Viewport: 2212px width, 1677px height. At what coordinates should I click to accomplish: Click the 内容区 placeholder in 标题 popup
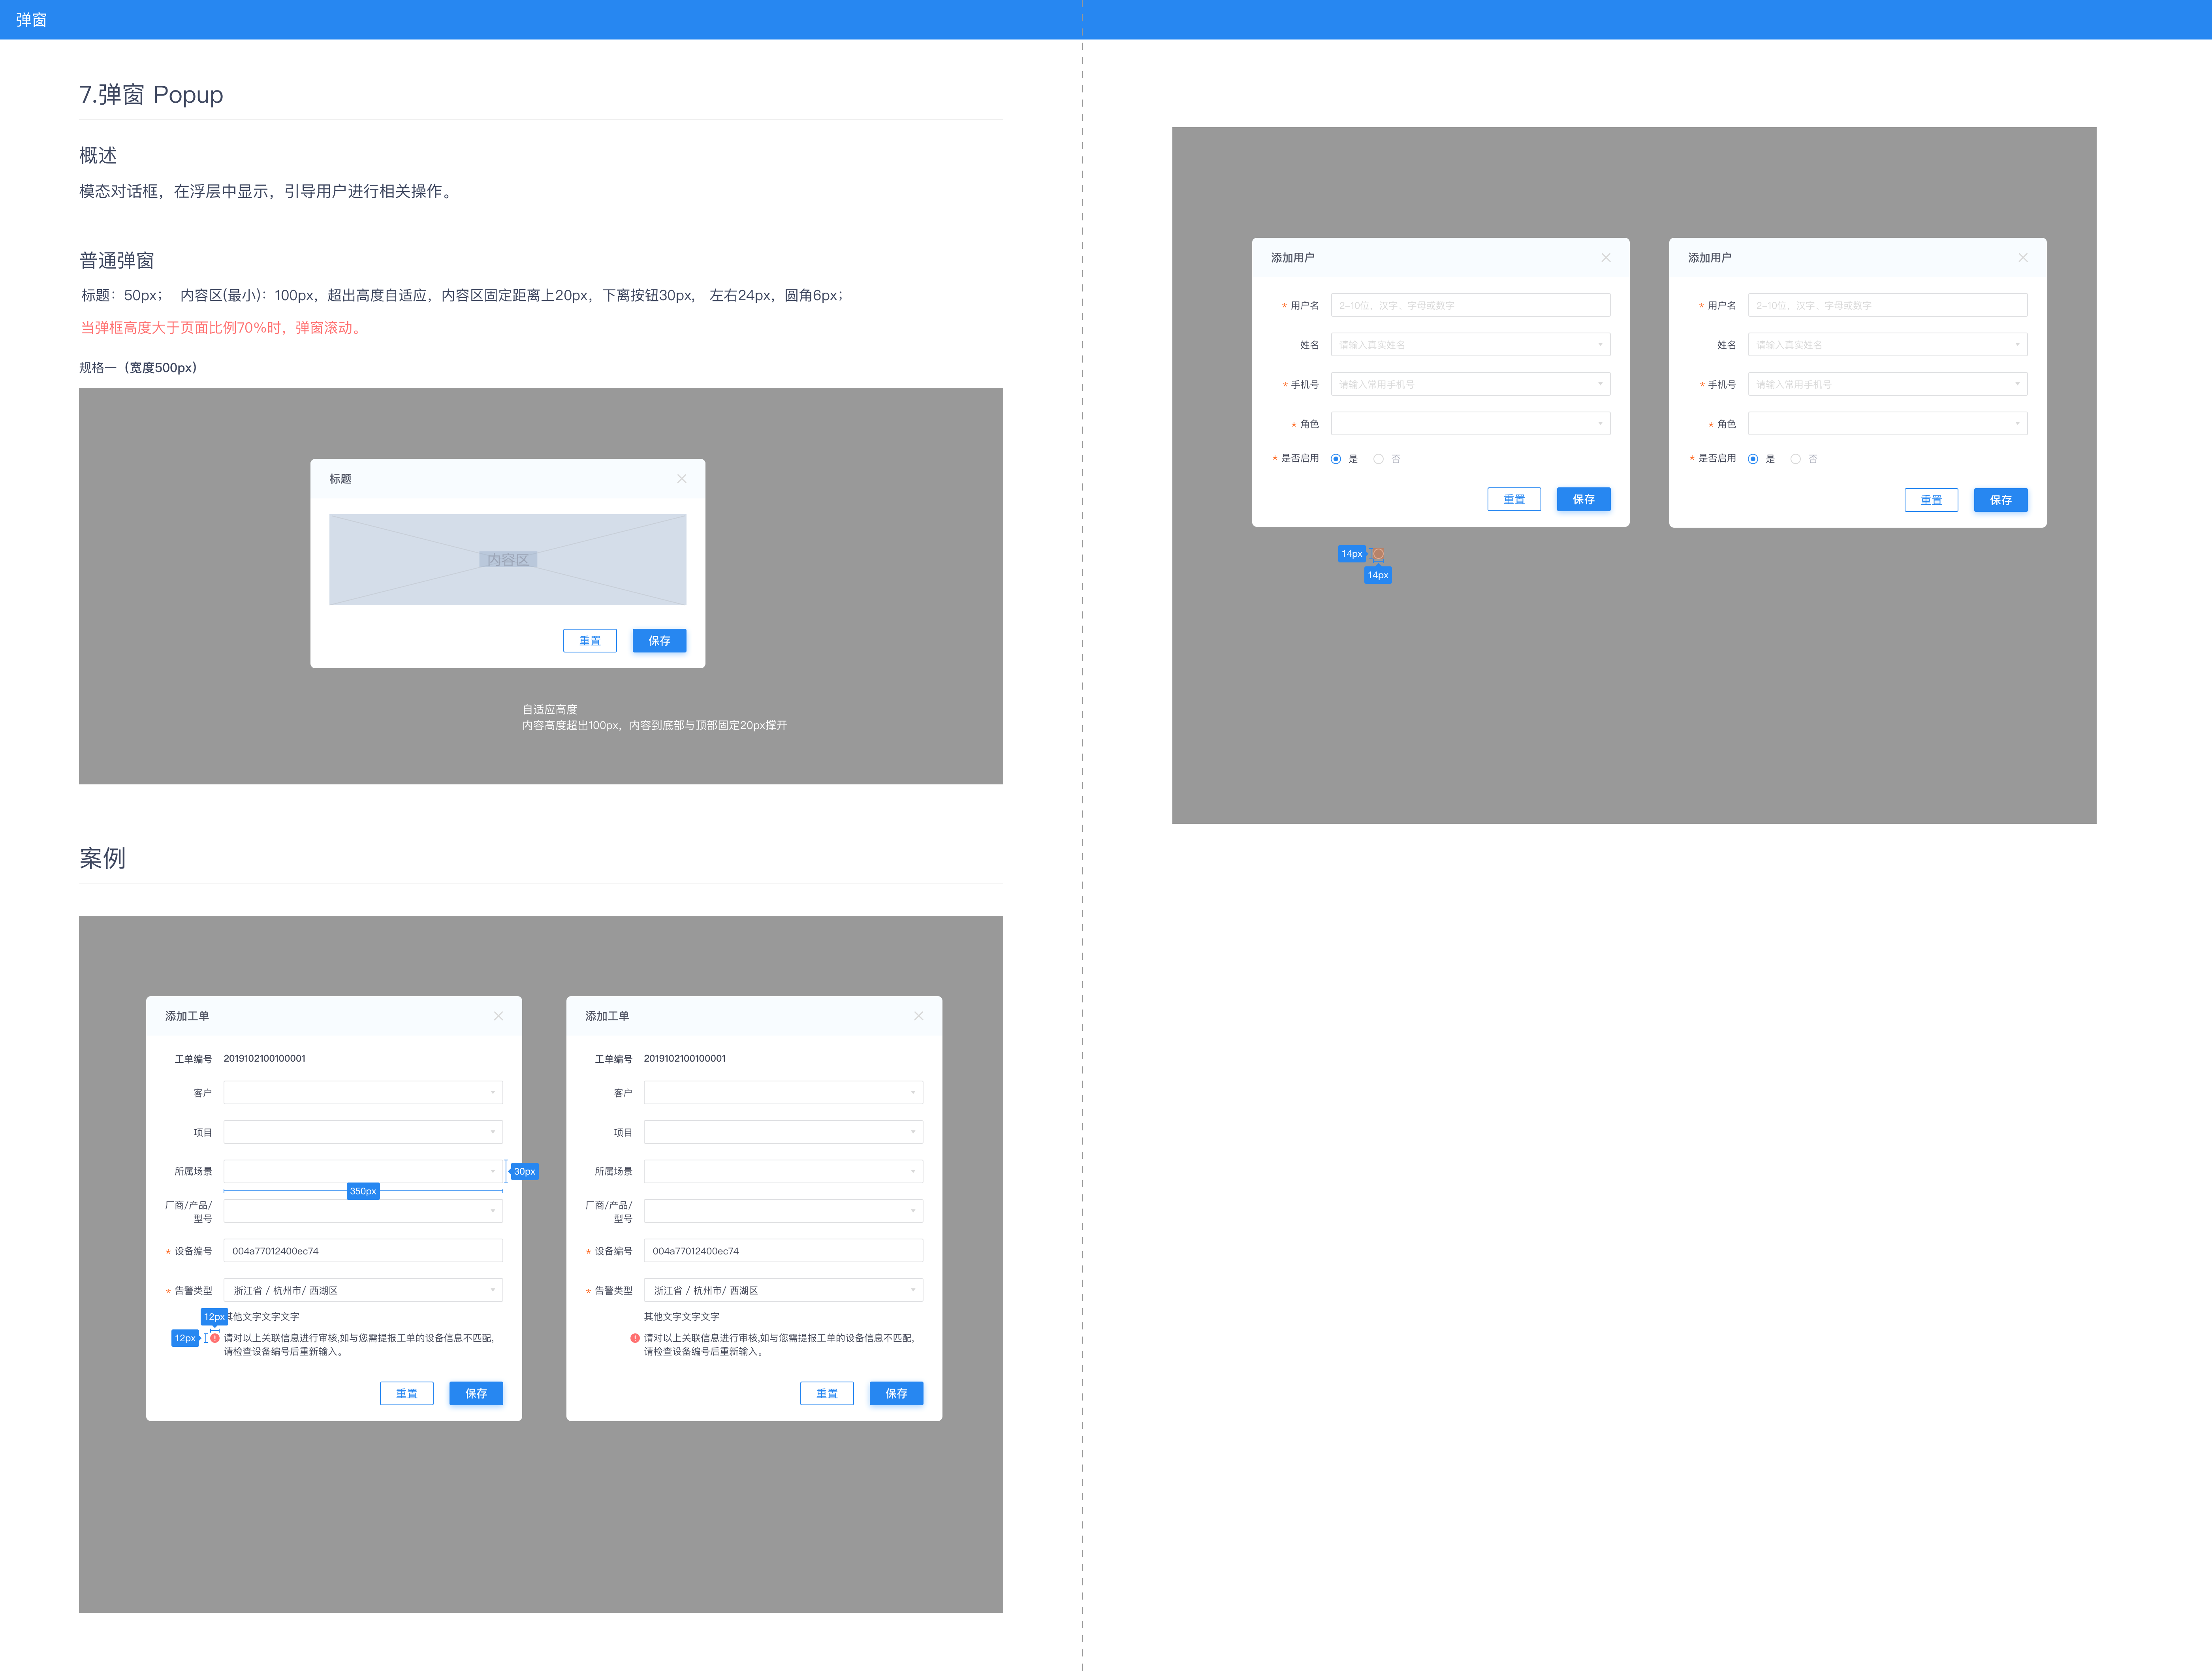[508, 560]
